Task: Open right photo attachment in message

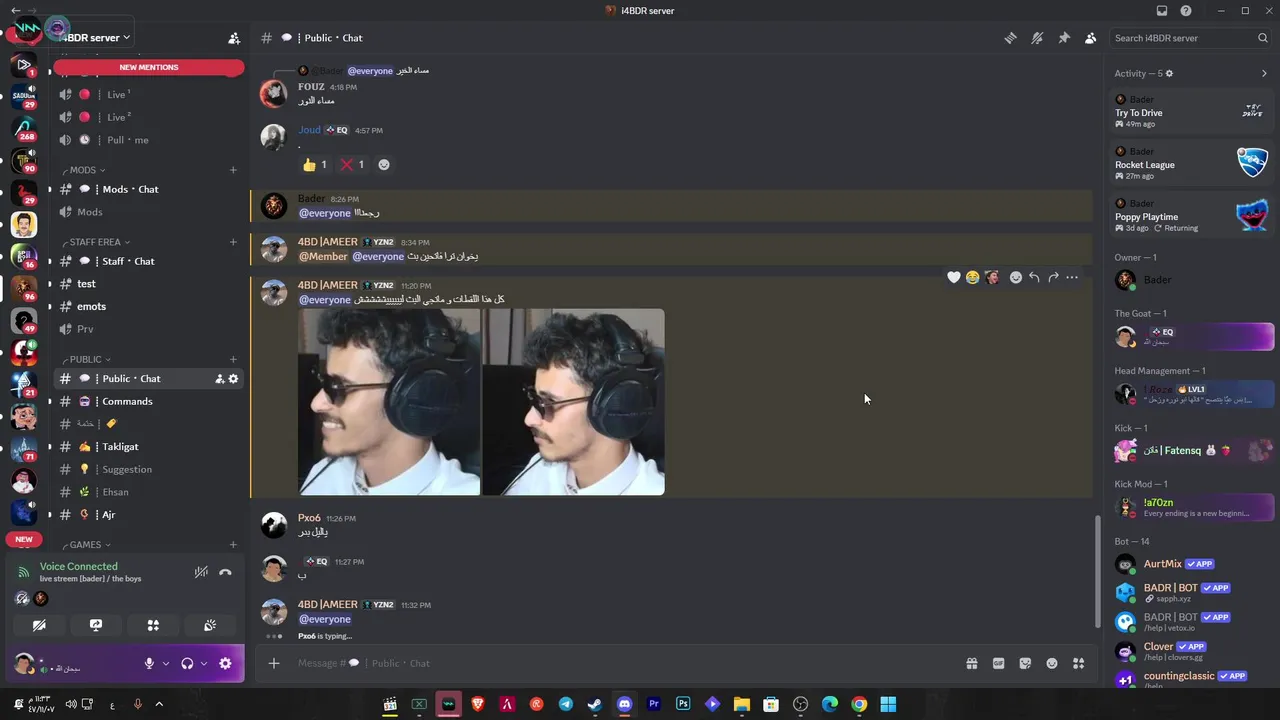Action: coord(574,402)
